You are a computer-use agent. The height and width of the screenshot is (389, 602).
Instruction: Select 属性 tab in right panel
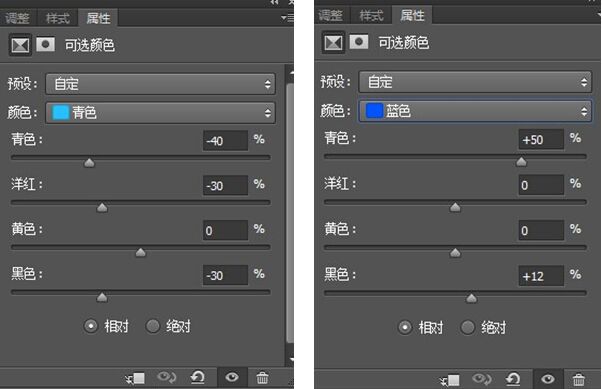pos(412,15)
